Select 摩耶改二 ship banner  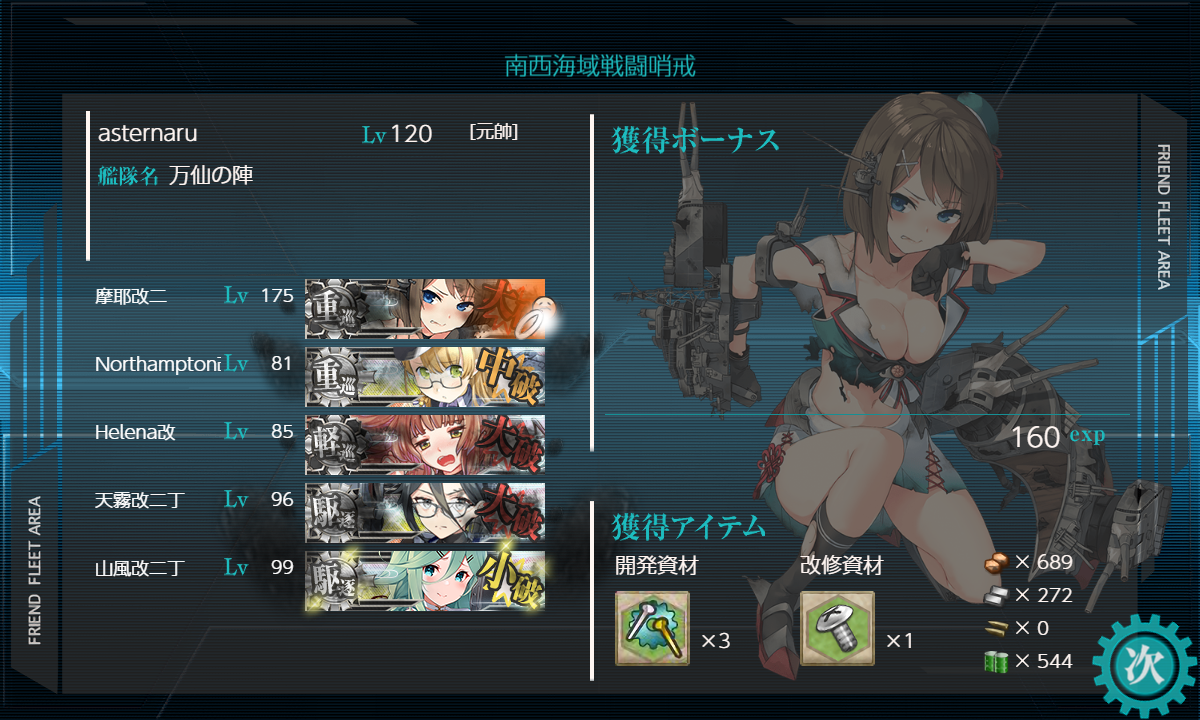click(x=425, y=309)
